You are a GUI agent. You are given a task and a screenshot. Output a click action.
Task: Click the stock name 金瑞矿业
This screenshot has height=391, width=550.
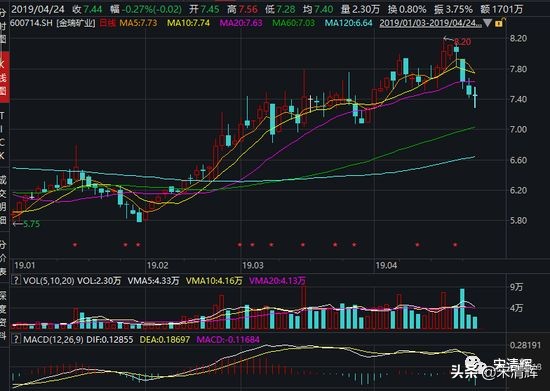point(76,23)
